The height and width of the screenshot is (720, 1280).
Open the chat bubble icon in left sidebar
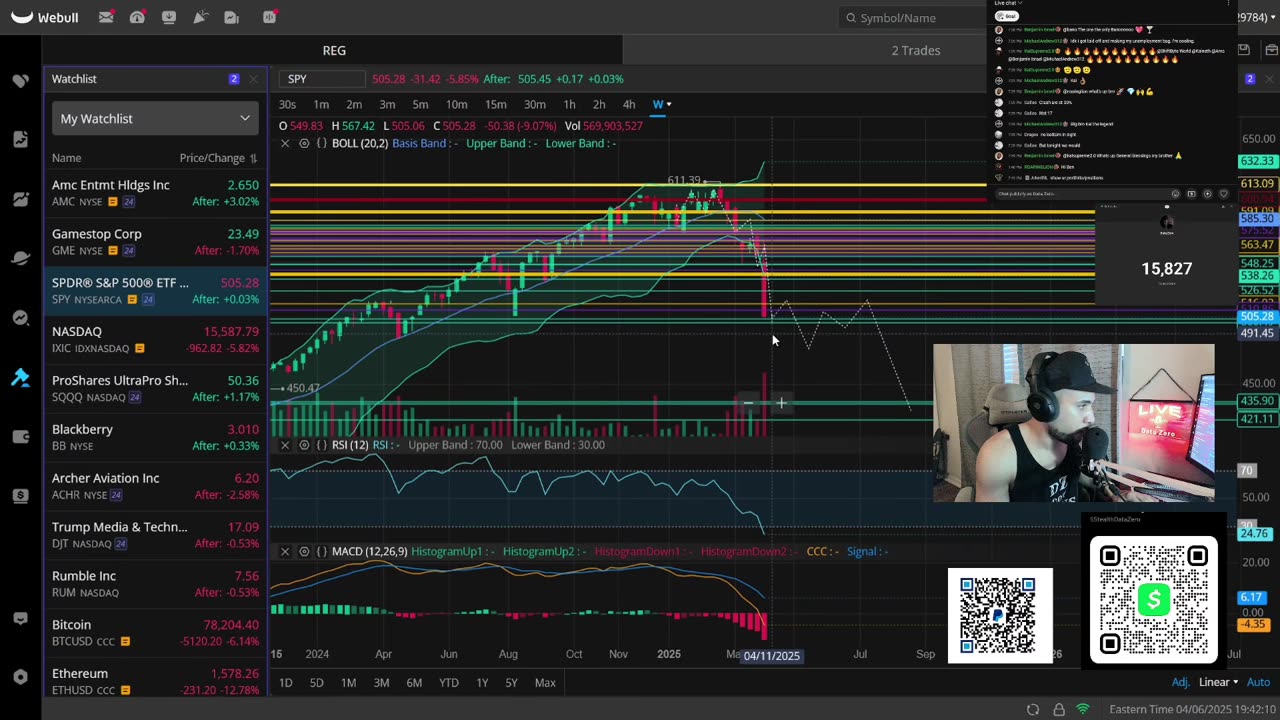coord(20,619)
